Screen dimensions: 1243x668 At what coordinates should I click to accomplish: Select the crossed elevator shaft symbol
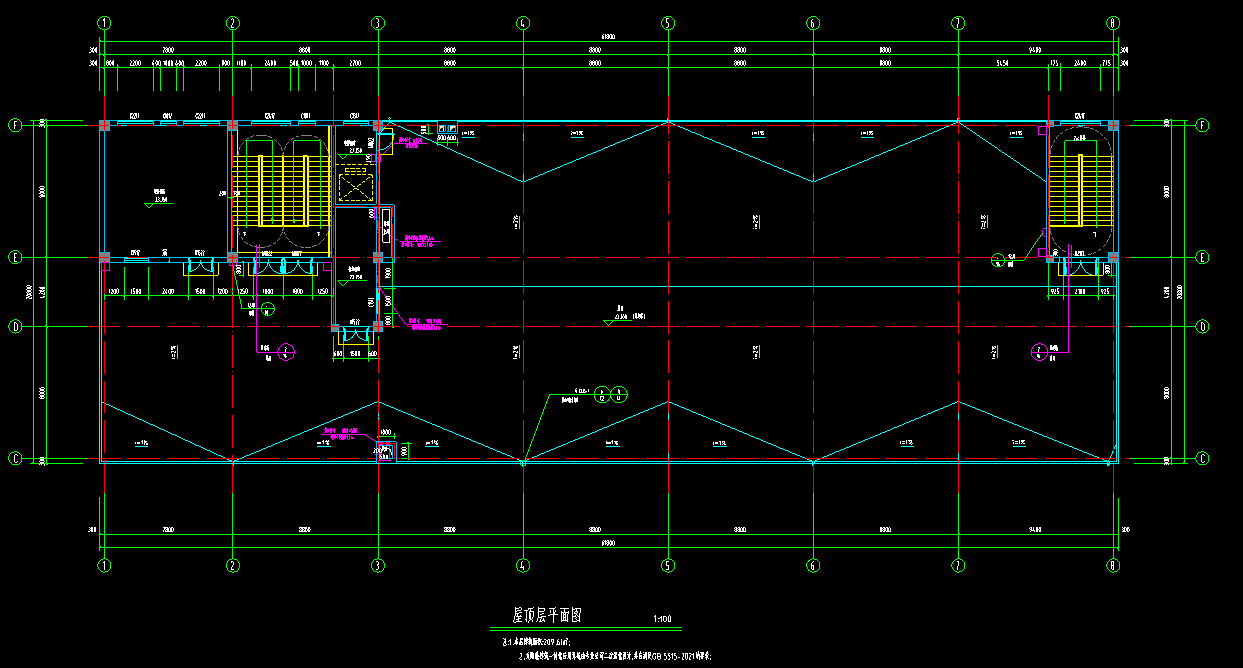point(355,185)
